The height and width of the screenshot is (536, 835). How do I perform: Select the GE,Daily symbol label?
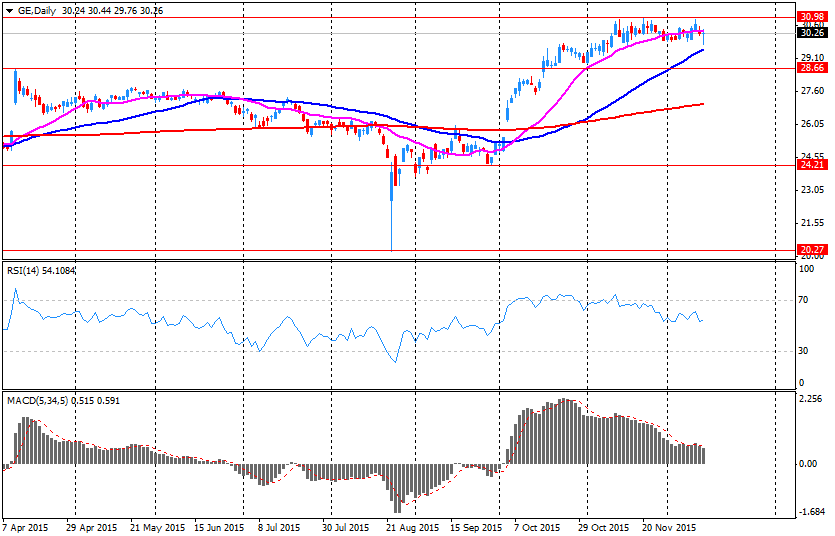click(37, 10)
